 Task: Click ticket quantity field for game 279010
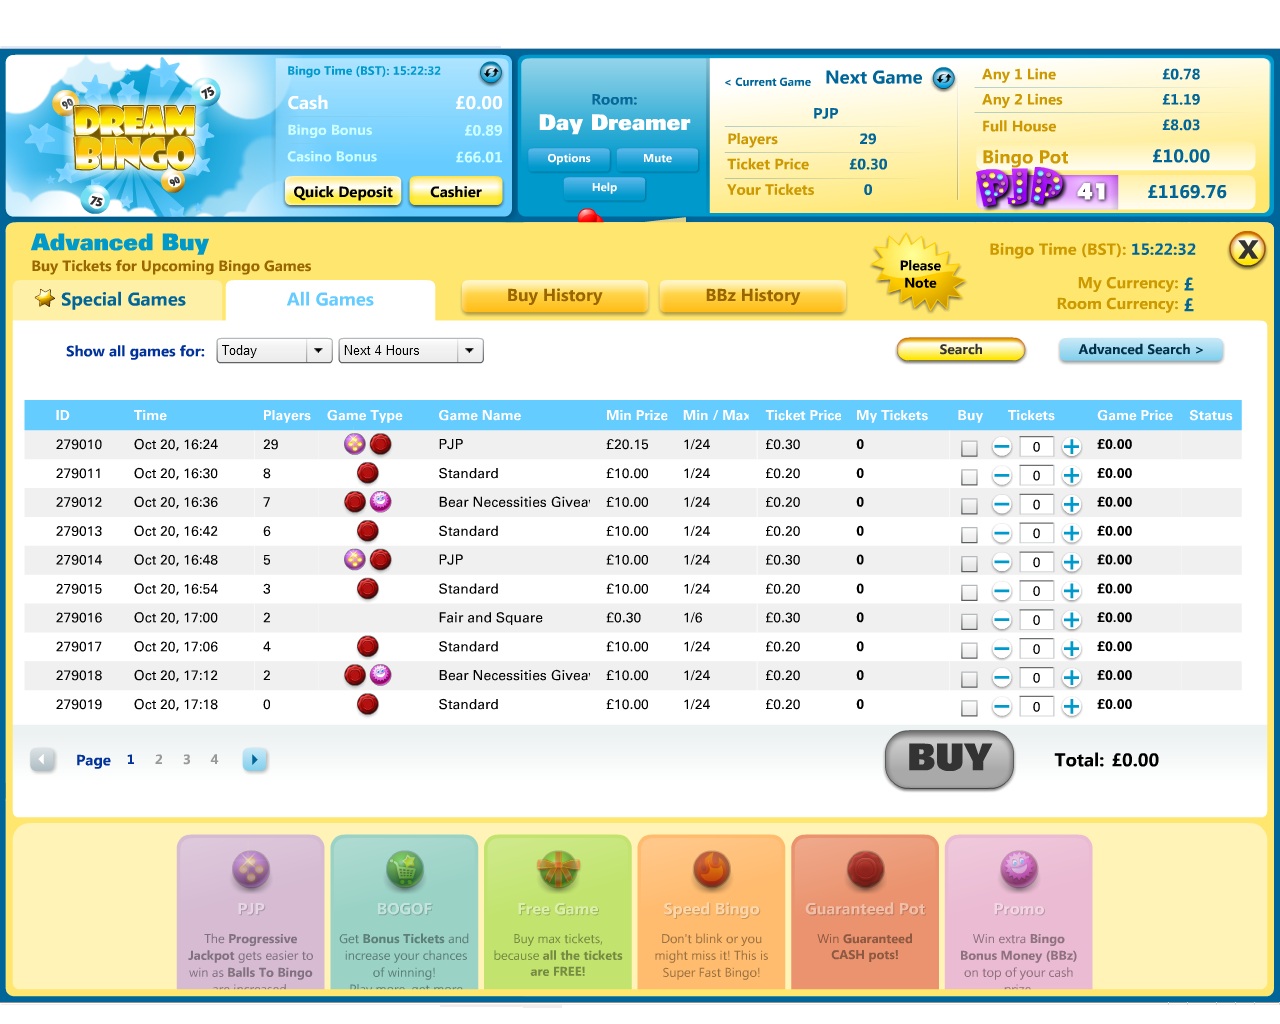click(x=1036, y=447)
